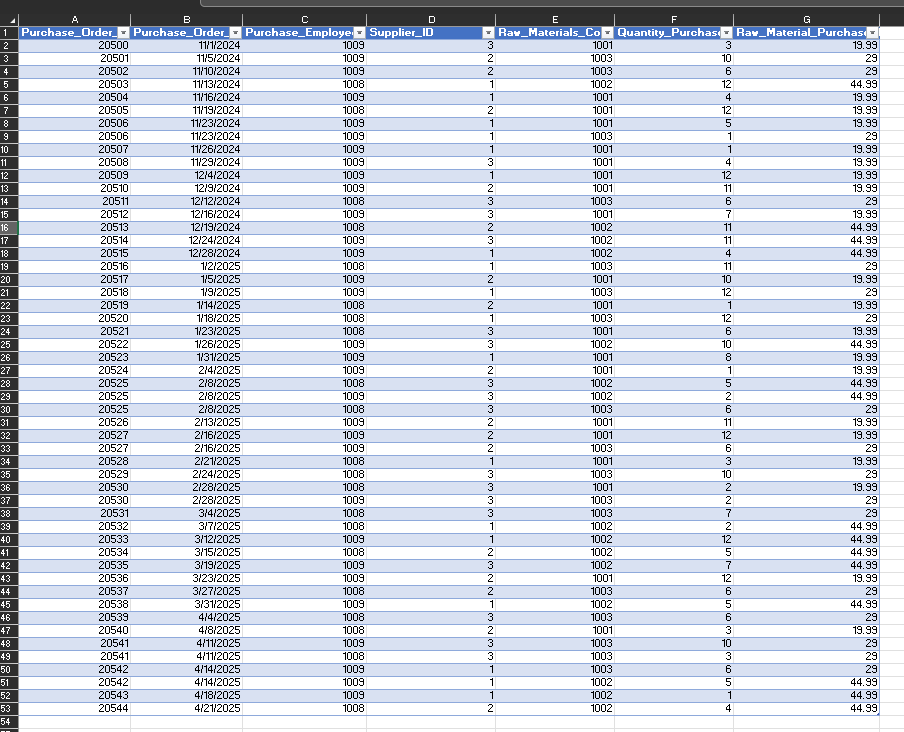Select column B by its header letter

tap(187, 20)
